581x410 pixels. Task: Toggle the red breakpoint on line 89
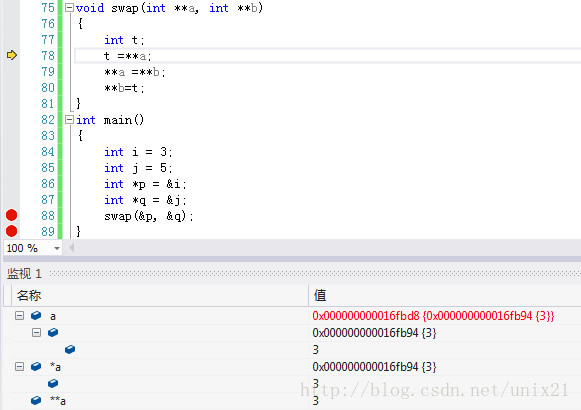point(11,231)
